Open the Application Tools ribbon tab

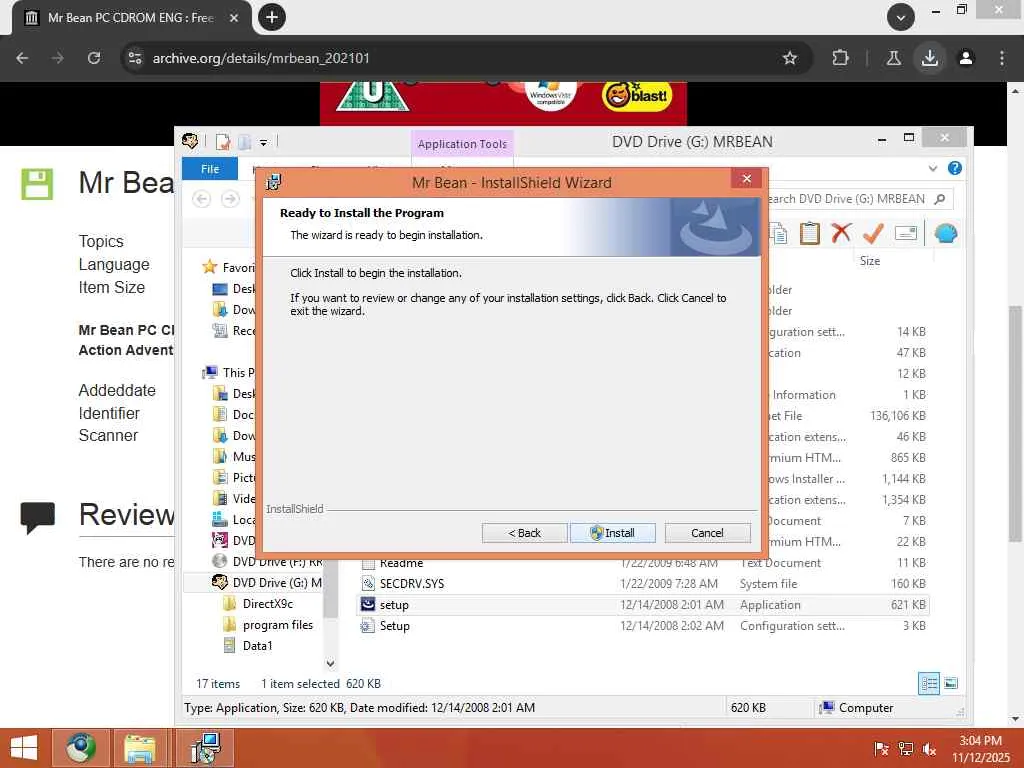click(462, 144)
